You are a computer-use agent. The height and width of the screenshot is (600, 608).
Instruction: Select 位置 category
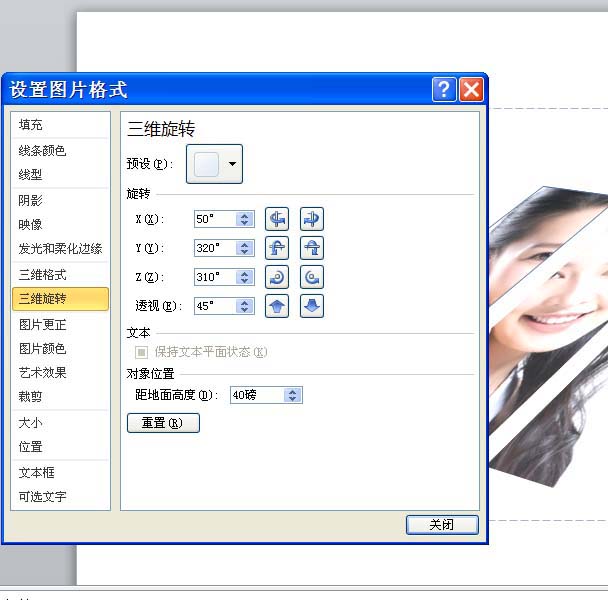(60, 447)
